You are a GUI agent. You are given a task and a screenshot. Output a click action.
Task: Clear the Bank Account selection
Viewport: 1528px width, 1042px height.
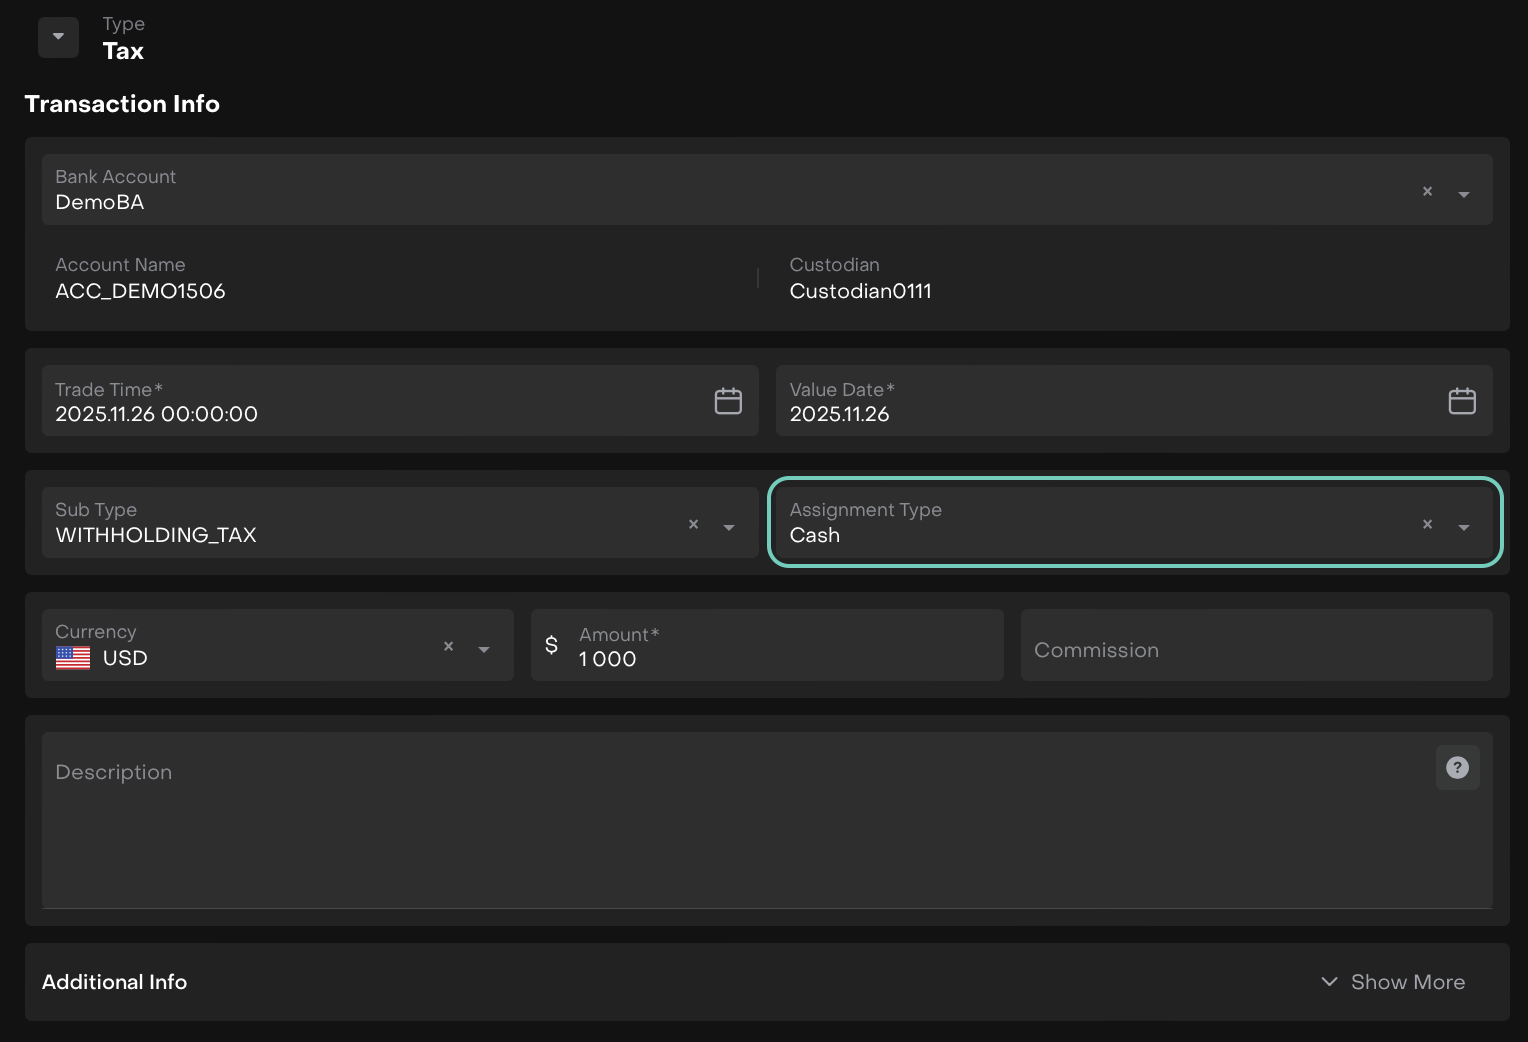pos(1427,191)
